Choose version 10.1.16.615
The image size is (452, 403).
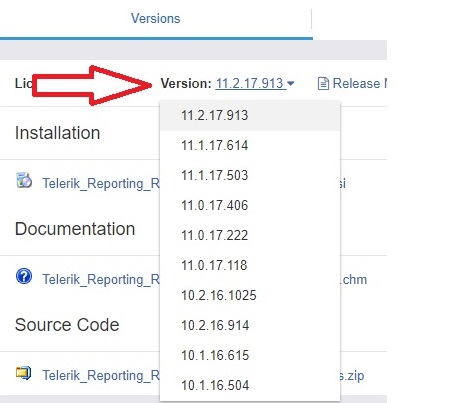(250, 356)
